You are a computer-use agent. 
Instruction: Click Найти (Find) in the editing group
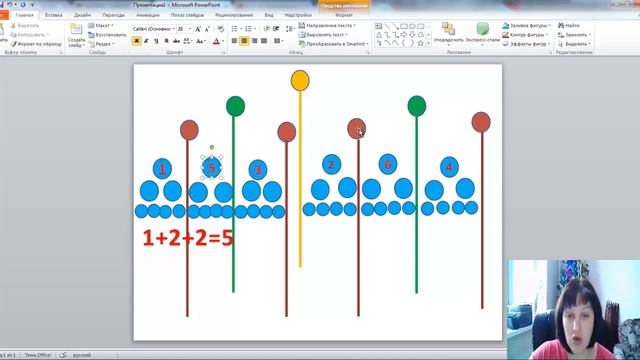click(569, 25)
